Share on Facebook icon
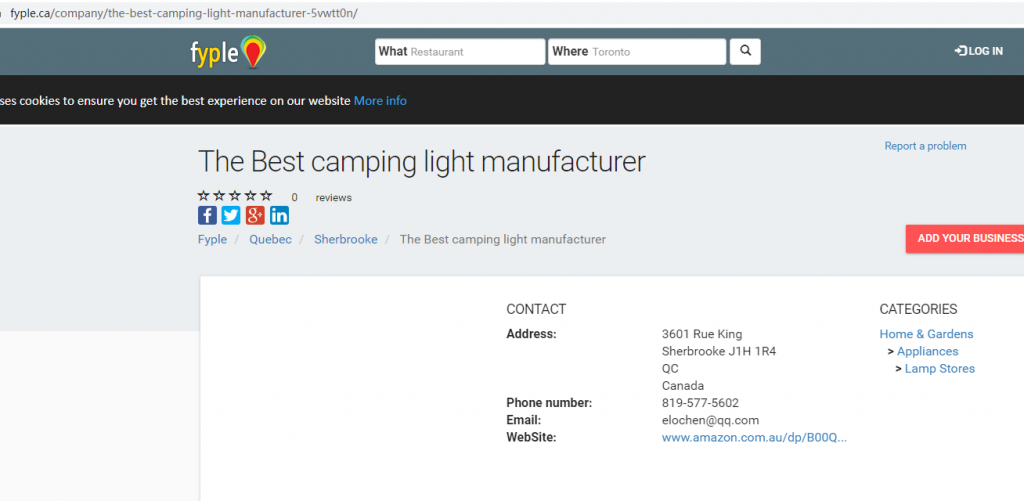Image resolution: width=1024 pixels, height=501 pixels. coord(207,215)
